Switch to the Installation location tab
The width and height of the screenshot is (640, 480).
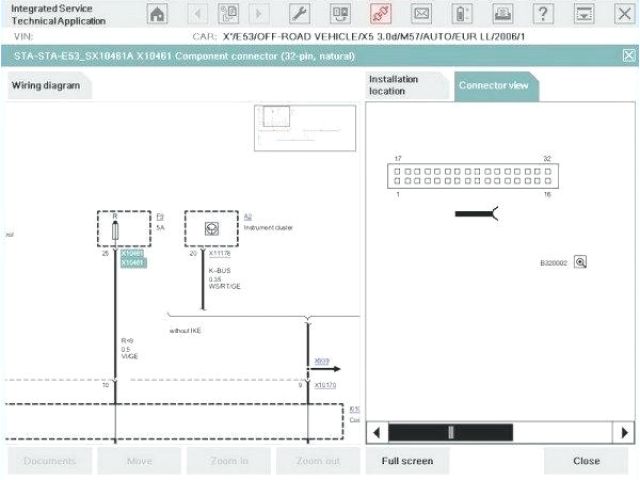tap(406, 85)
